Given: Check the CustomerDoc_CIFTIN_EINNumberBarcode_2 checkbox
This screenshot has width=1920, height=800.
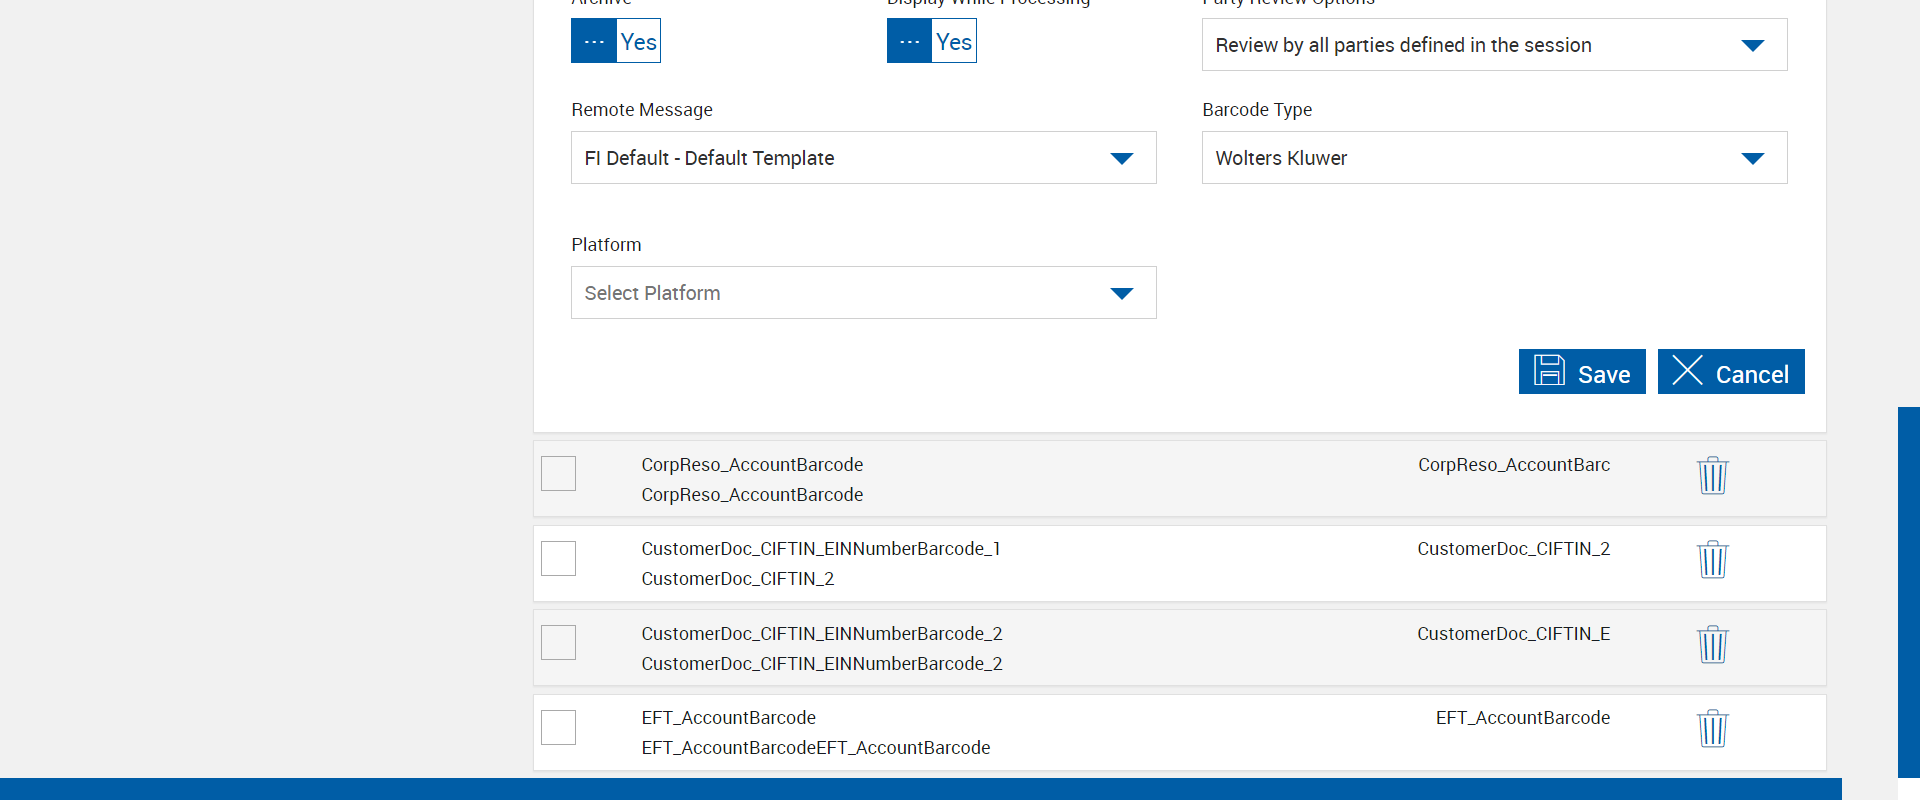Looking at the screenshot, I should 558,642.
